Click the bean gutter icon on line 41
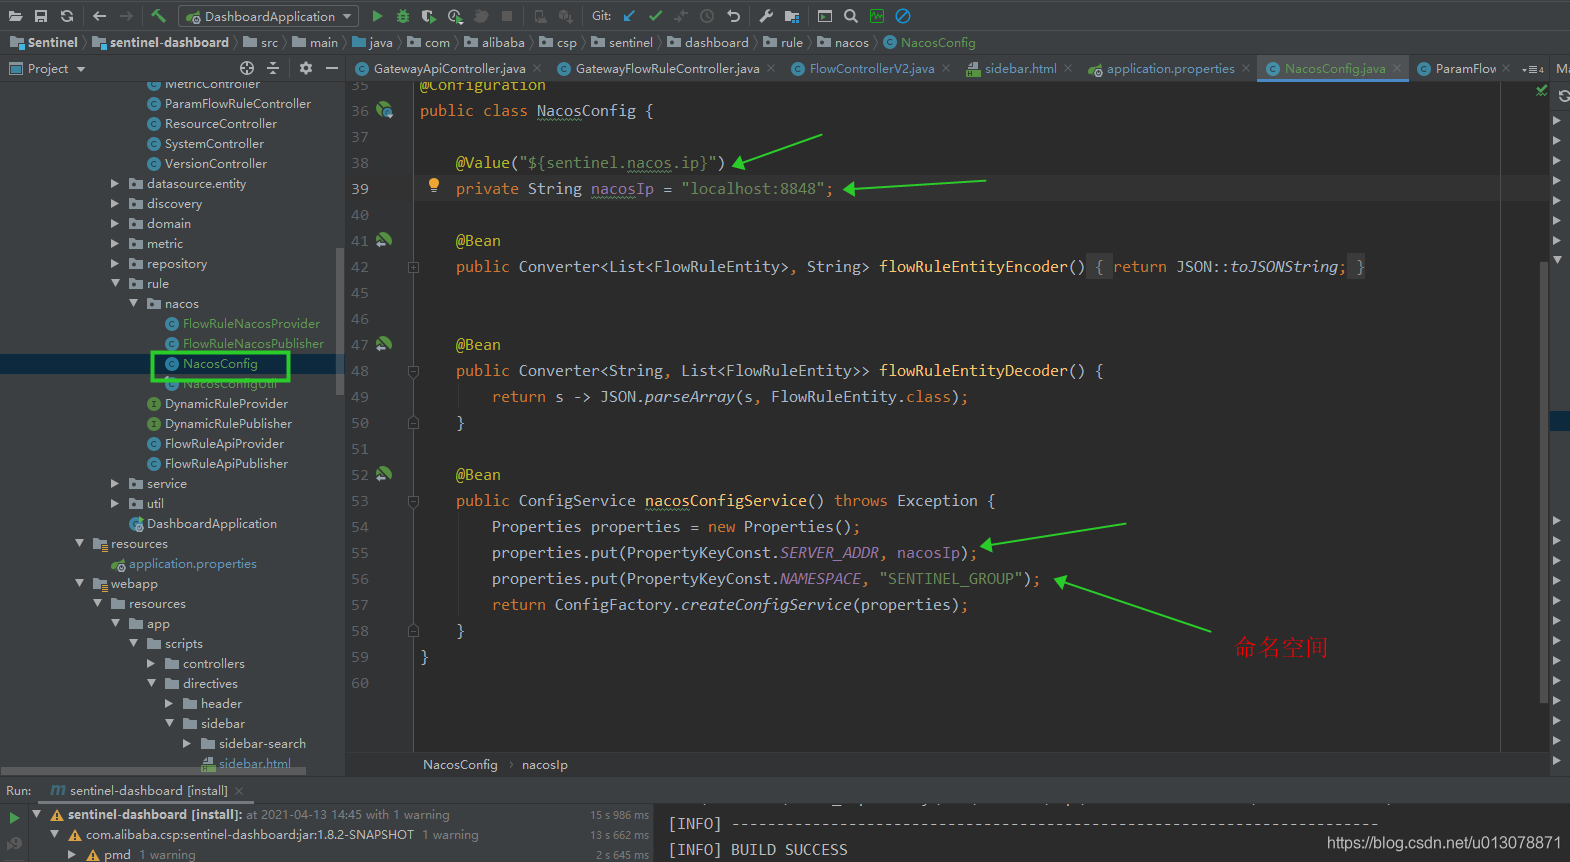This screenshot has width=1570, height=862. pos(384,240)
